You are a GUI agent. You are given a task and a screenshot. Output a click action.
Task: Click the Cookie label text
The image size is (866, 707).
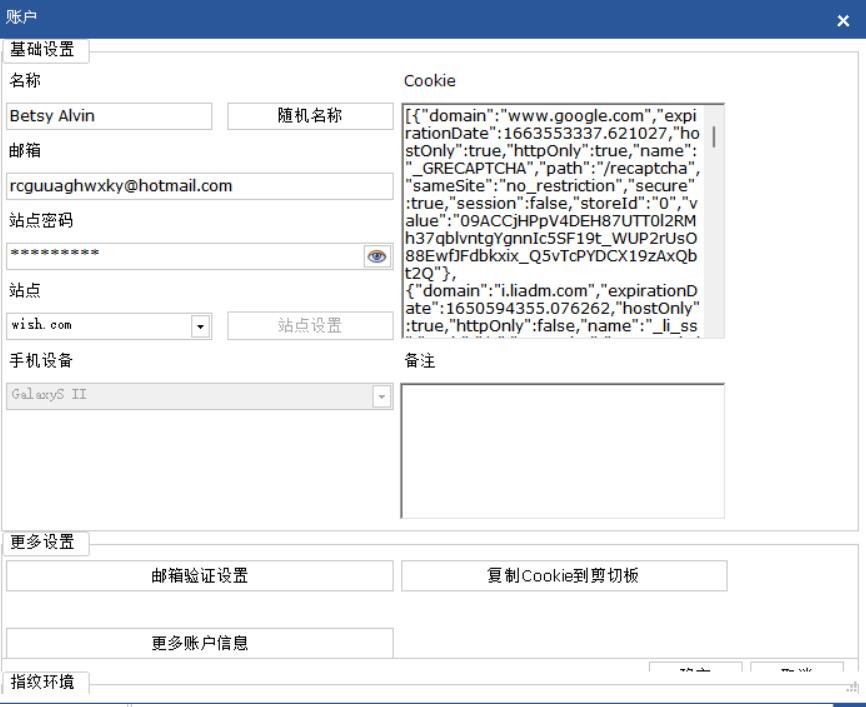point(430,81)
